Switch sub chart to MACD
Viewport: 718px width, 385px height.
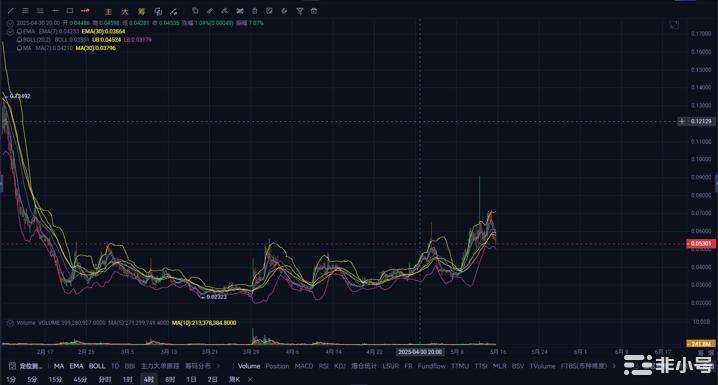pyautogui.click(x=304, y=366)
